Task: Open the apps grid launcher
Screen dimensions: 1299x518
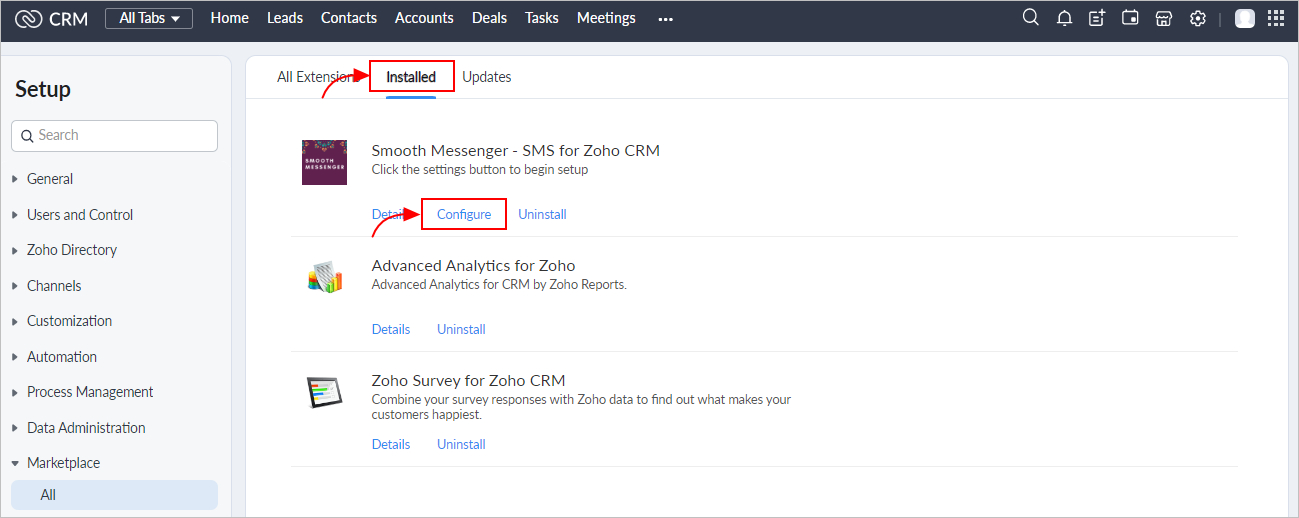Action: point(1275,18)
